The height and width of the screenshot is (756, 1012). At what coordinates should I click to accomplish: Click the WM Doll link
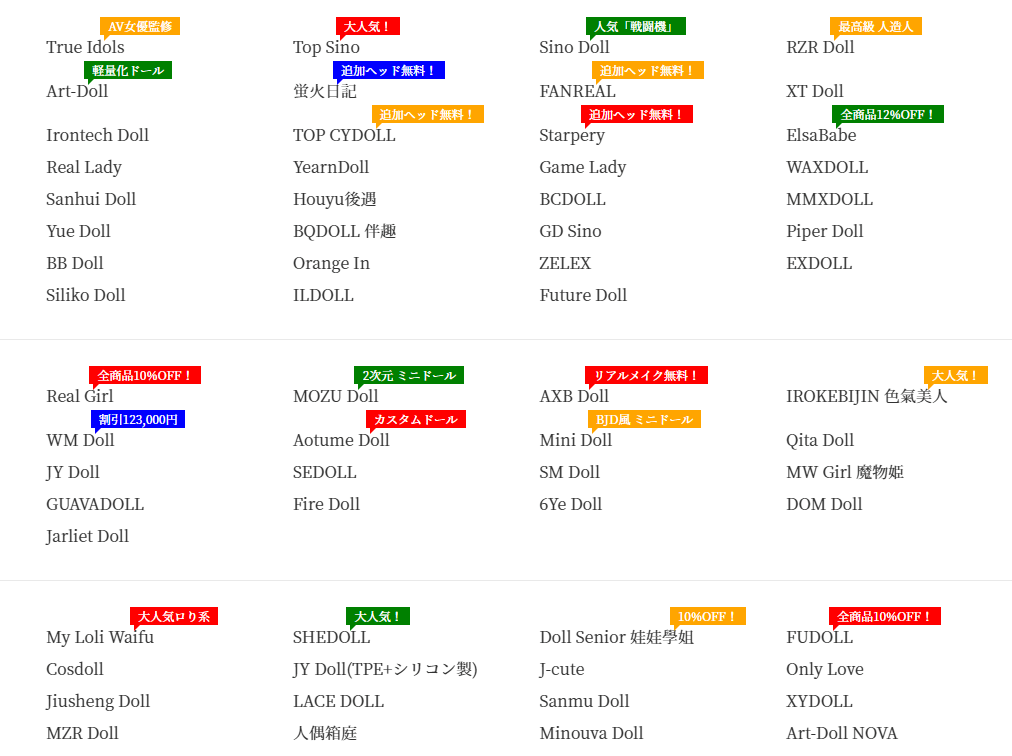point(80,440)
